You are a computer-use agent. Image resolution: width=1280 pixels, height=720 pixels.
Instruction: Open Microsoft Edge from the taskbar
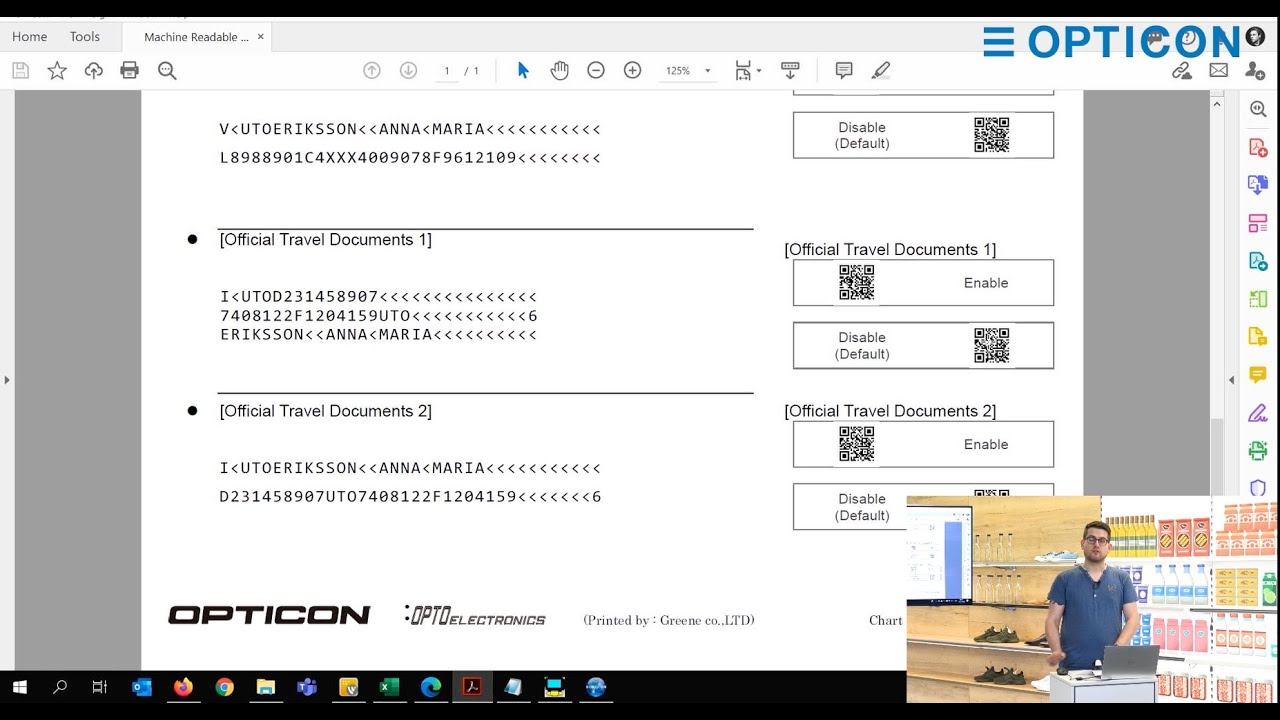point(431,687)
